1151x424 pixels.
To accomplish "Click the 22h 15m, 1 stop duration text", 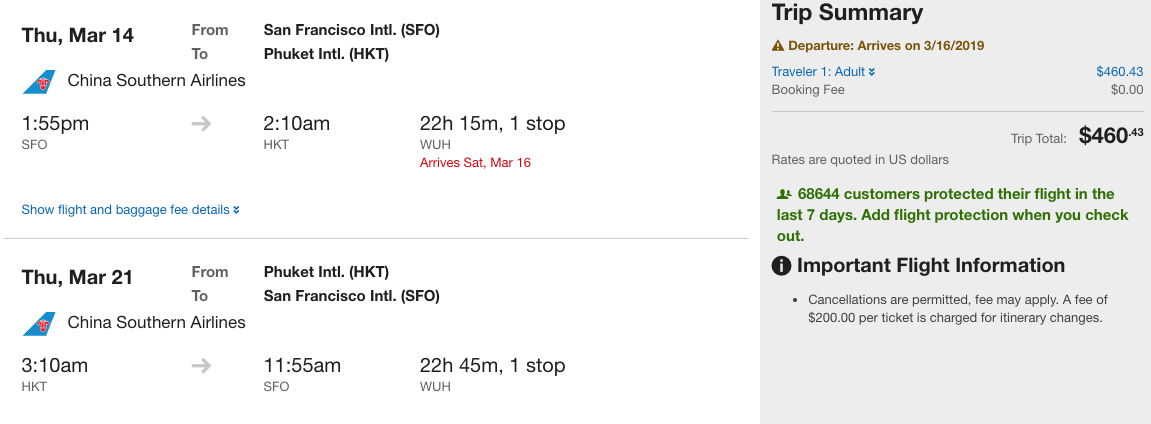I will coord(492,124).
